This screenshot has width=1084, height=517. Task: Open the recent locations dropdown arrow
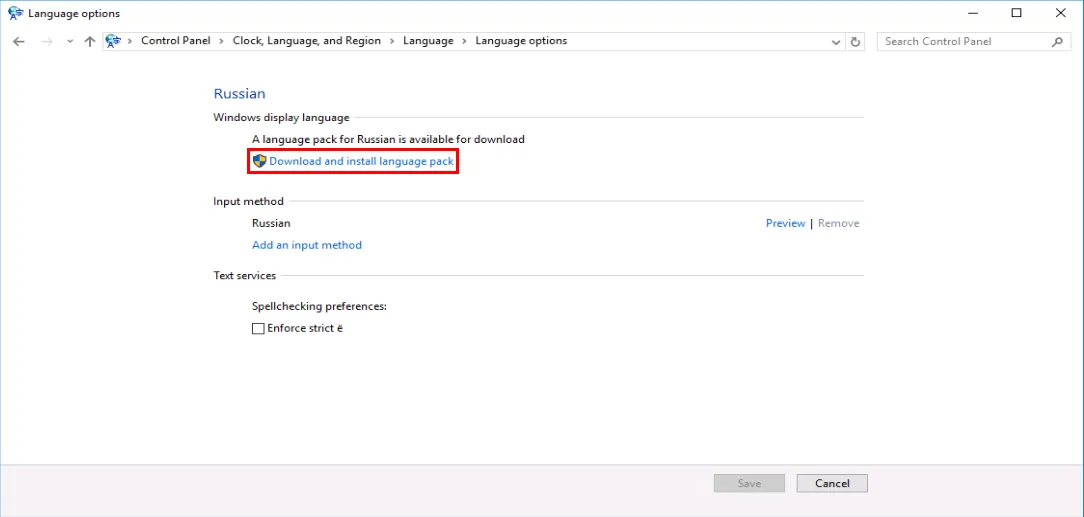tap(69, 42)
